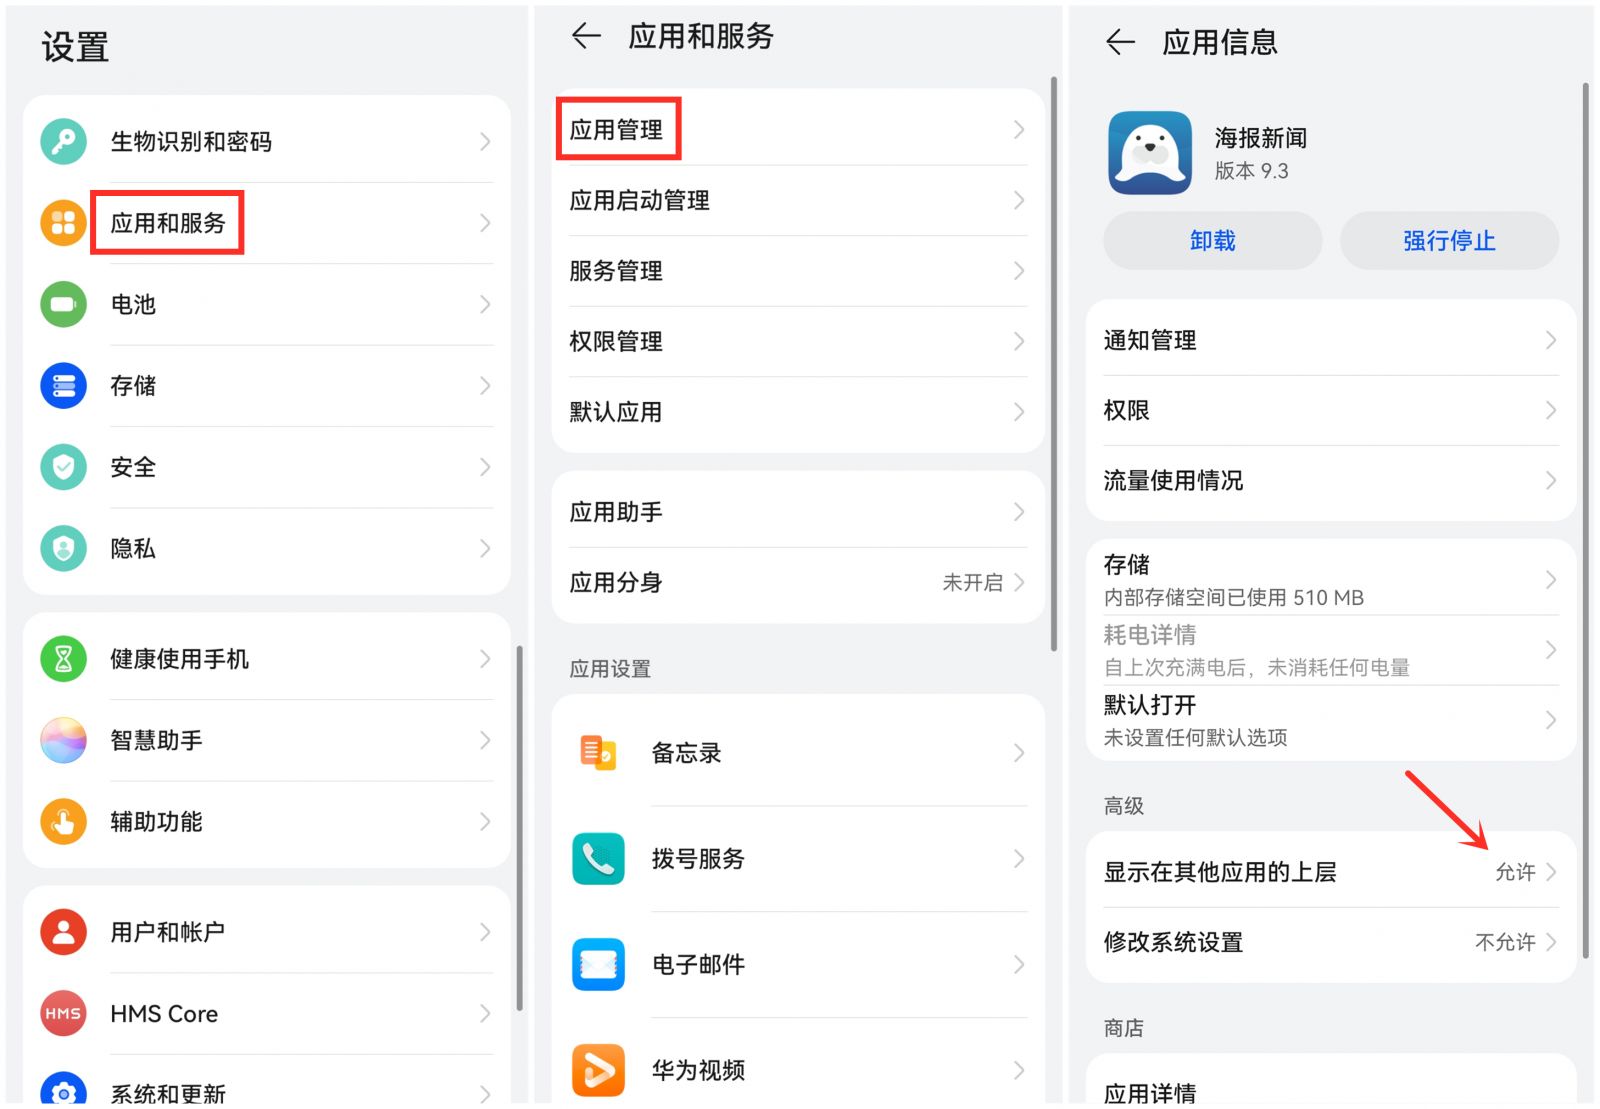The width and height of the screenshot is (1600, 1109).
Task: Tap the 华为视频 orange play icon
Action: point(598,1070)
